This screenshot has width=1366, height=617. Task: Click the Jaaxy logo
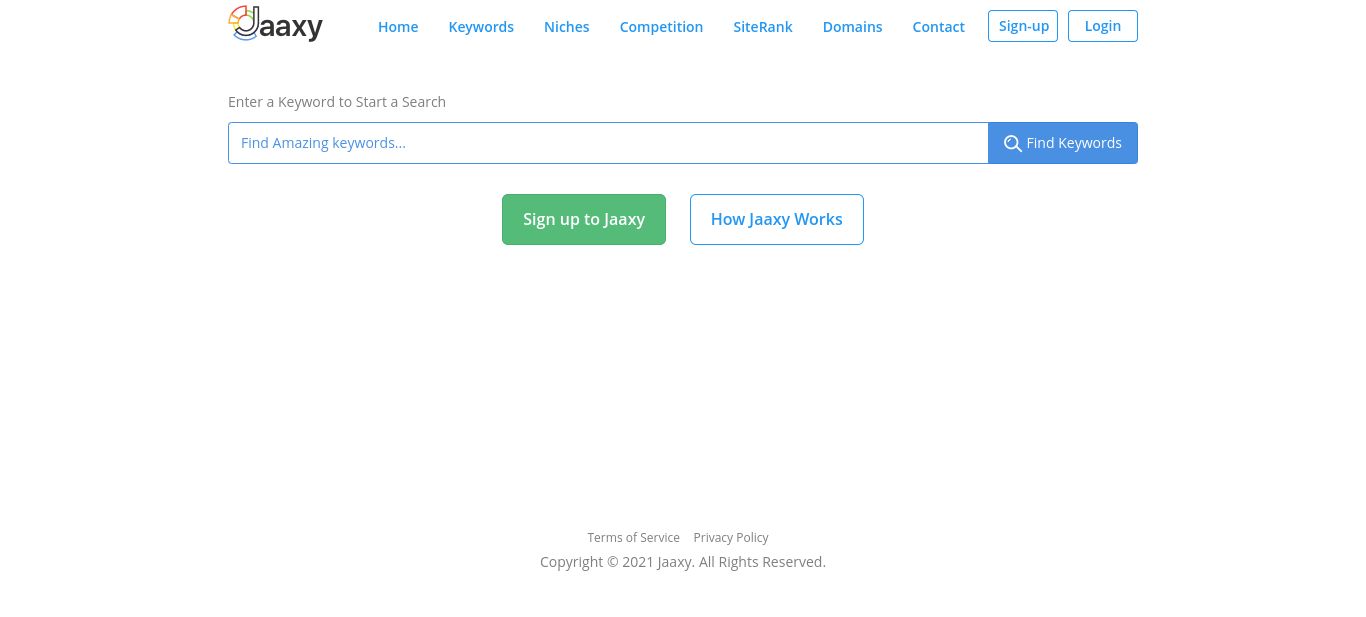275,24
